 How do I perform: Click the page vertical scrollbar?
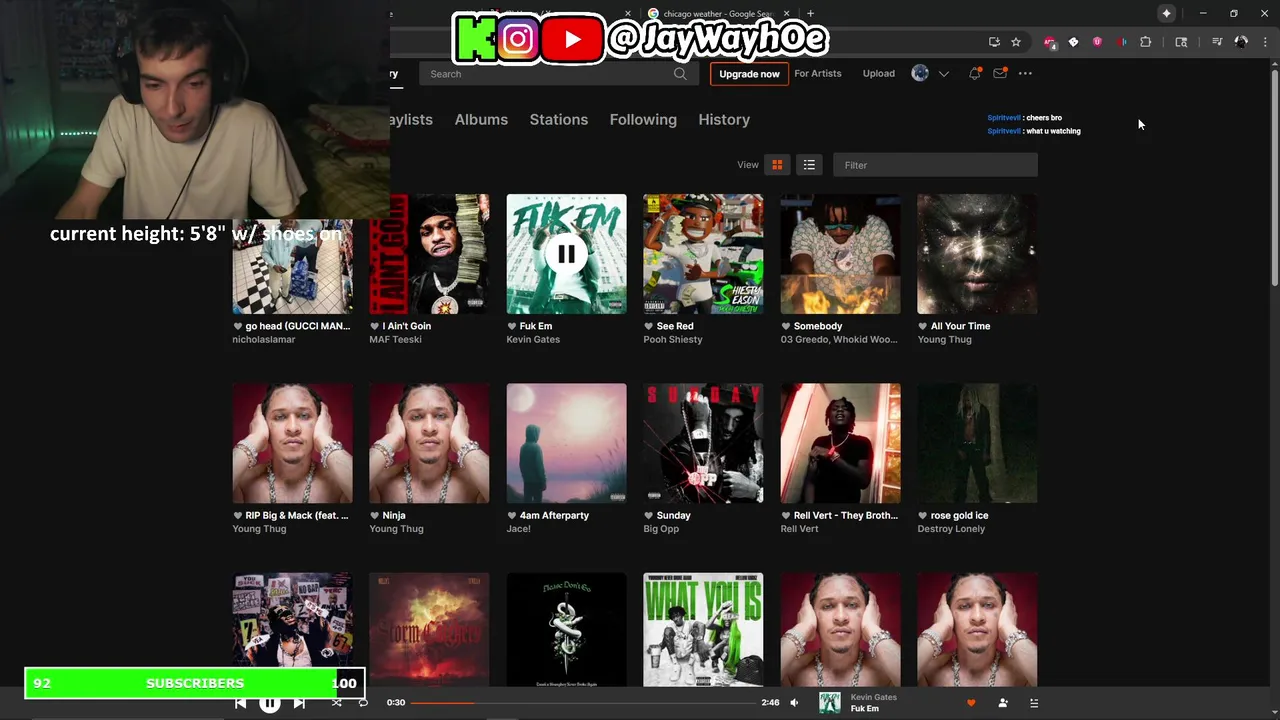1273,180
